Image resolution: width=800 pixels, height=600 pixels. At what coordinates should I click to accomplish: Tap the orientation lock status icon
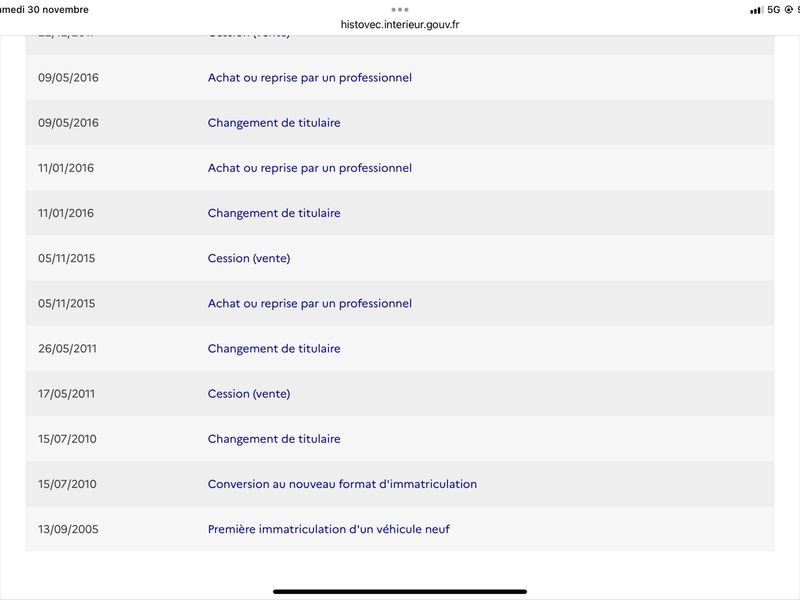[788, 10]
